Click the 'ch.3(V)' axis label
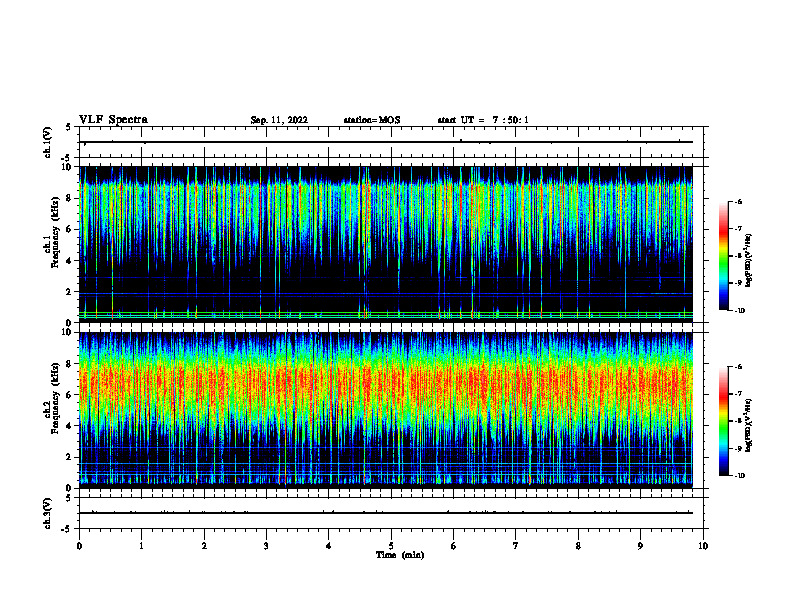The width and height of the screenshot is (792, 612). [x=47, y=513]
